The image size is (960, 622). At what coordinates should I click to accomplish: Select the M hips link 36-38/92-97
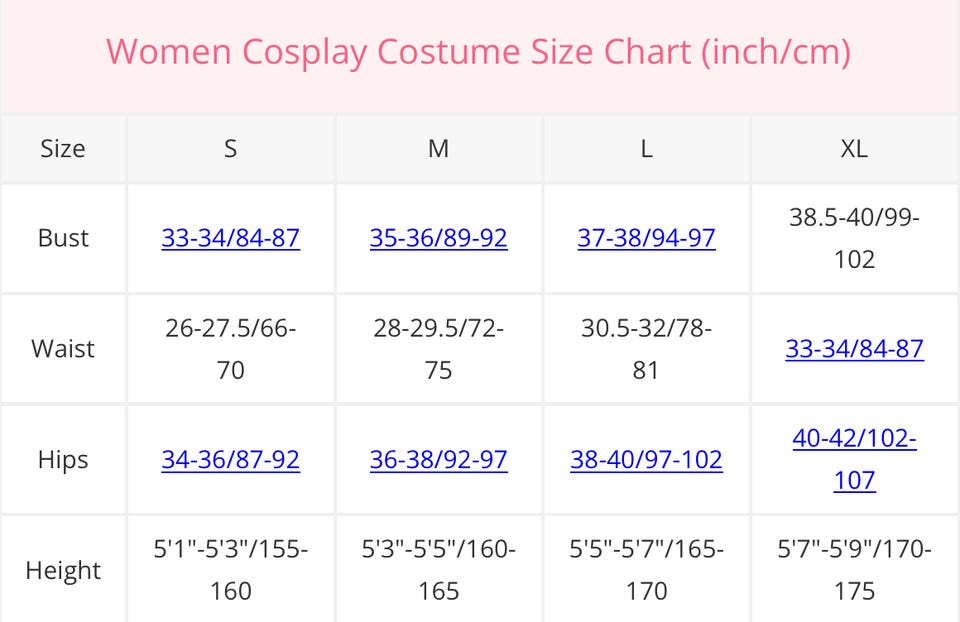coord(438,459)
